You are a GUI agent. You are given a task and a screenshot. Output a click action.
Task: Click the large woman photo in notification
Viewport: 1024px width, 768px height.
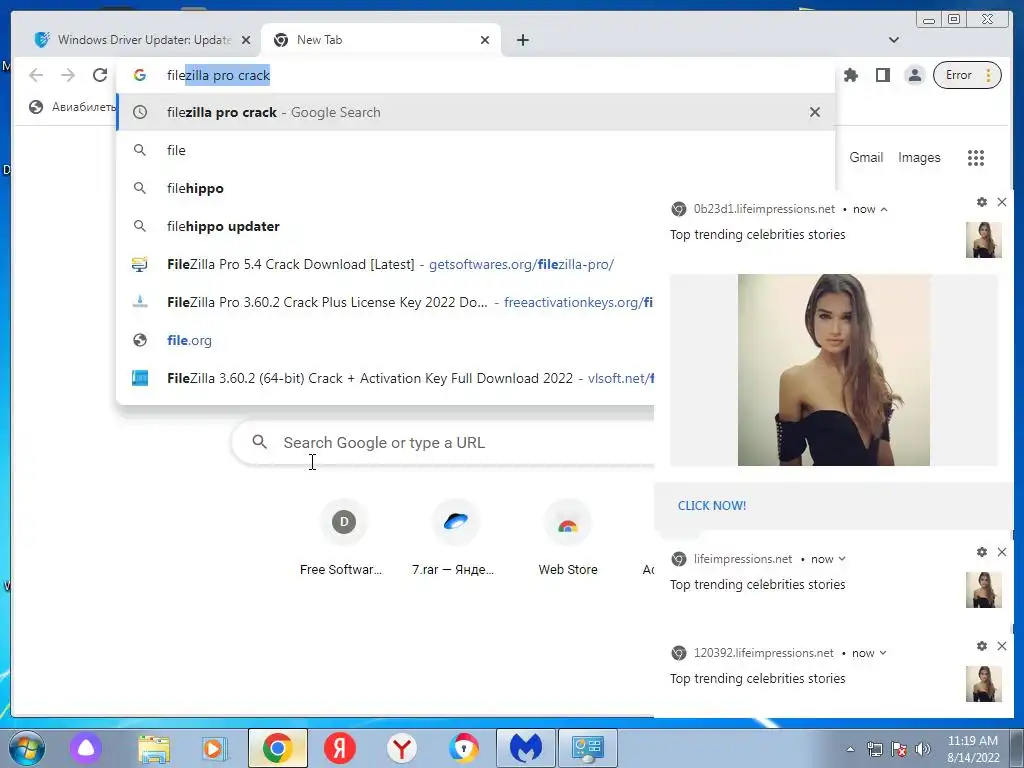click(834, 370)
